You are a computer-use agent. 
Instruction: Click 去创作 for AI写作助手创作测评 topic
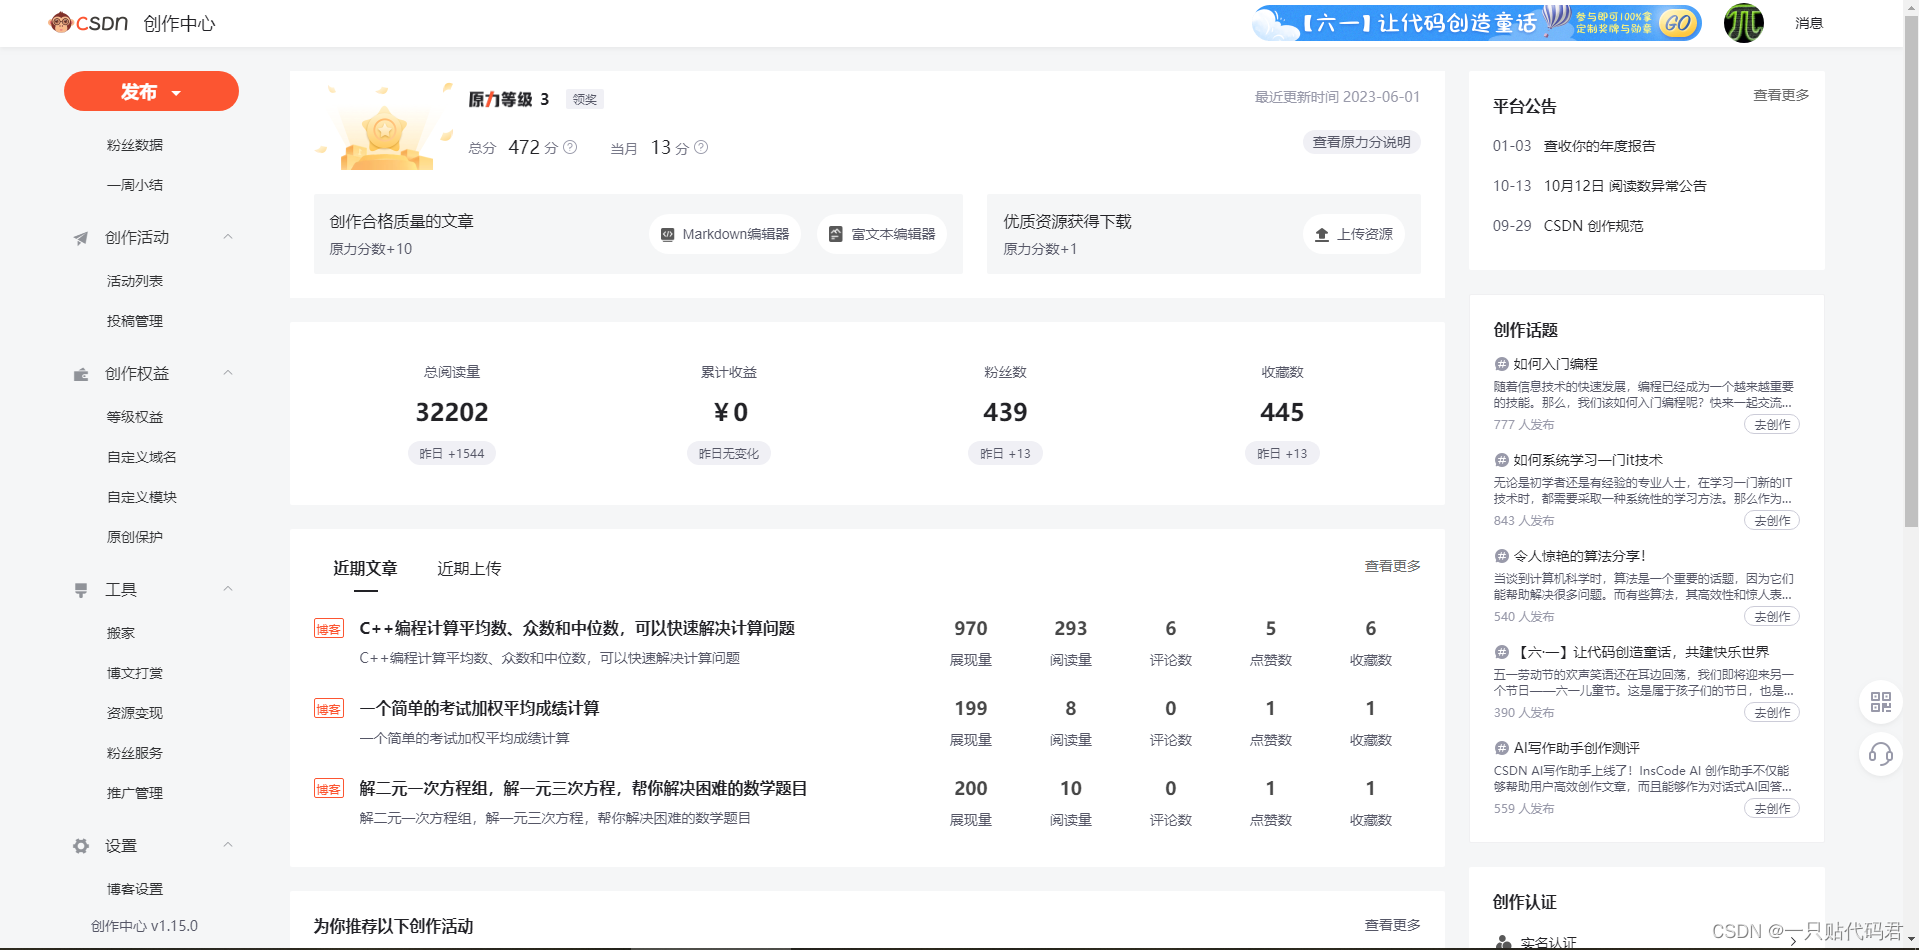pyautogui.click(x=1772, y=809)
